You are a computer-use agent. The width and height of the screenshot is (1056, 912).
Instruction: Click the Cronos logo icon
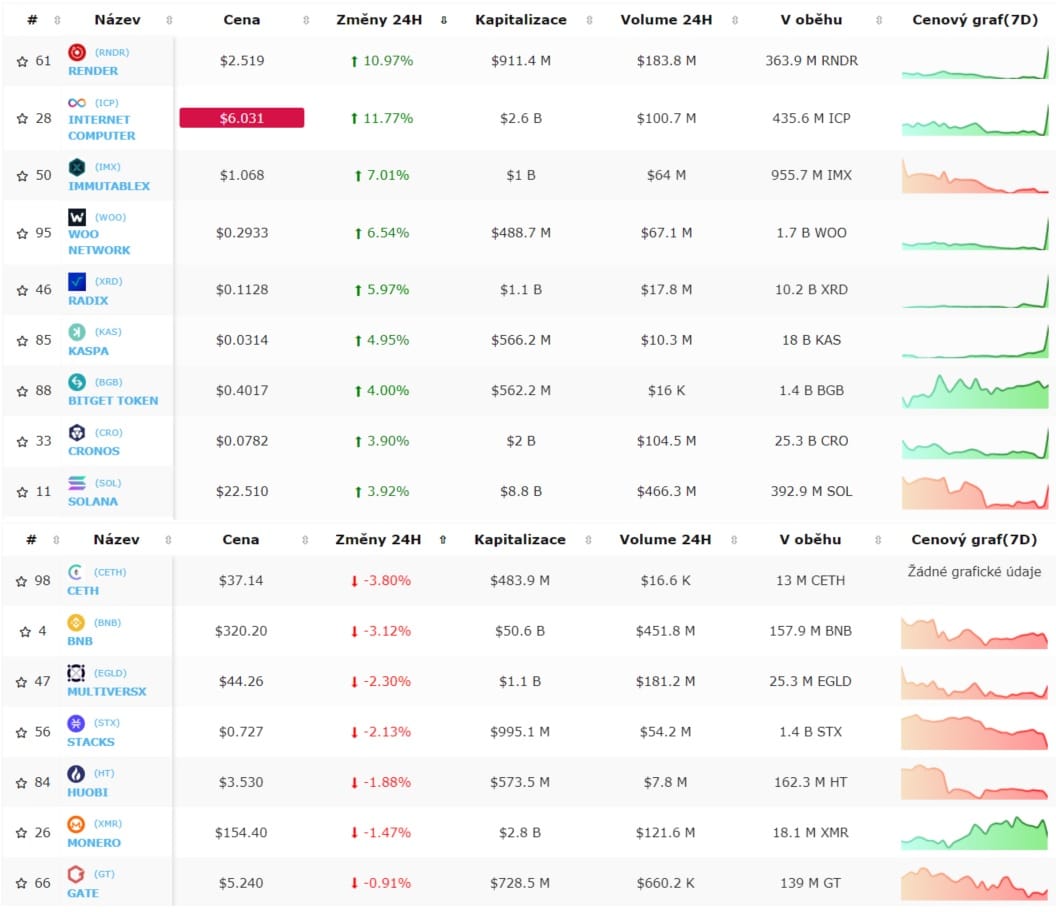tap(77, 432)
